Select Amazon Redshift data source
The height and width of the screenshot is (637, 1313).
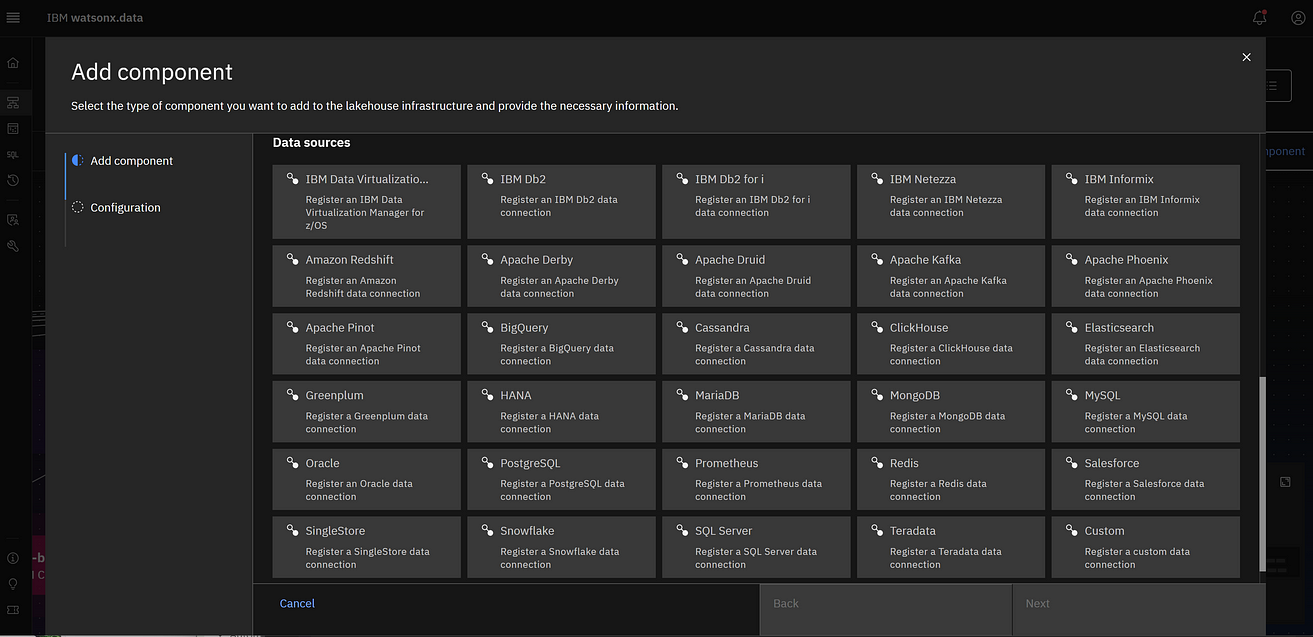[366, 276]
